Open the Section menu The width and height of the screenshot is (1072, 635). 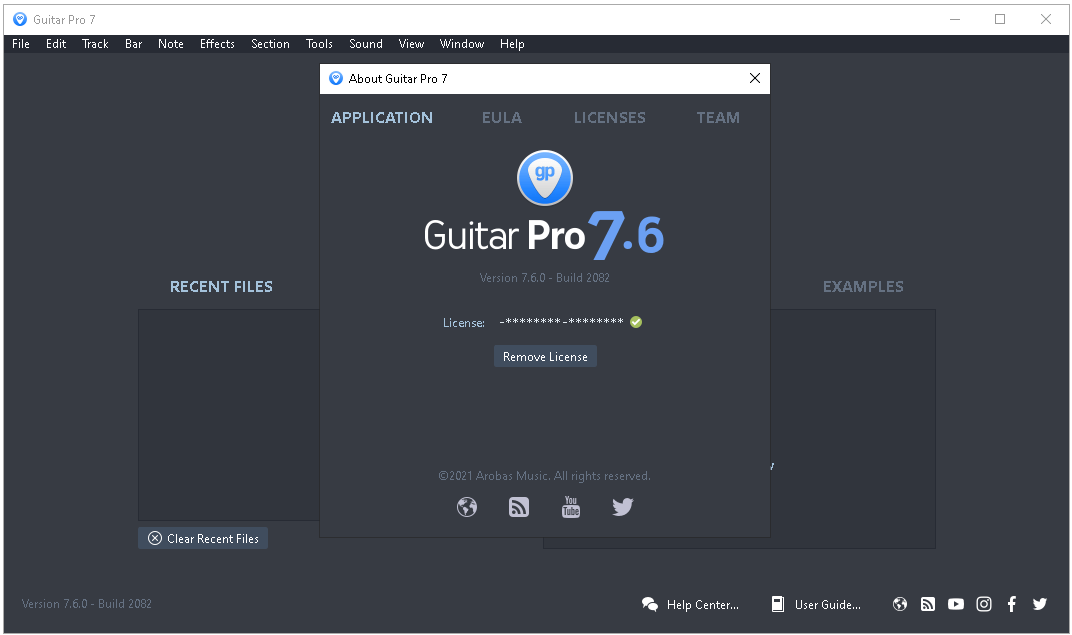[x=270, y=44]
